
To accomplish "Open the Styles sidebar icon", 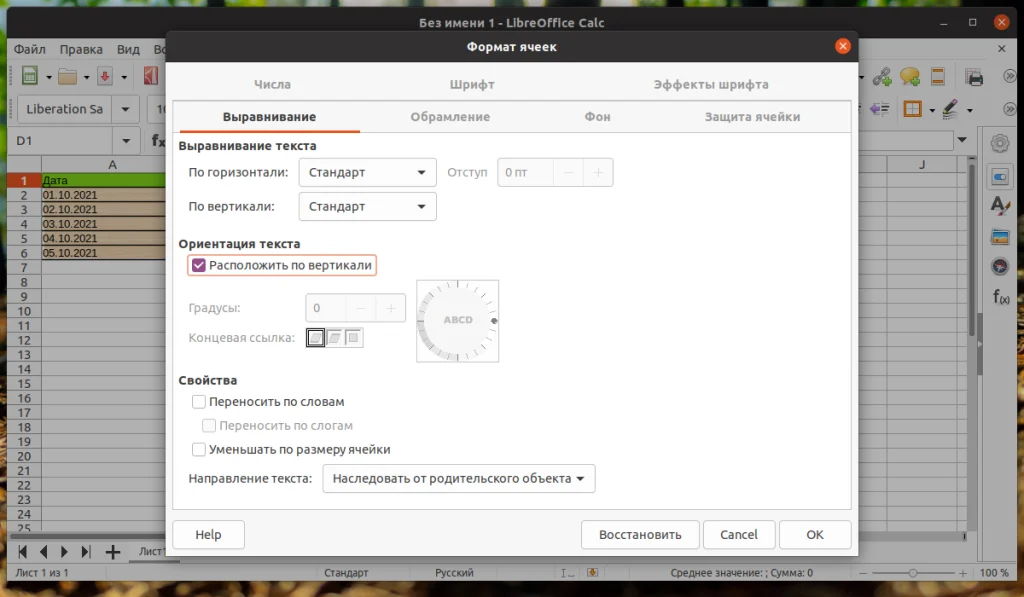I will click(x=998, y=206).
